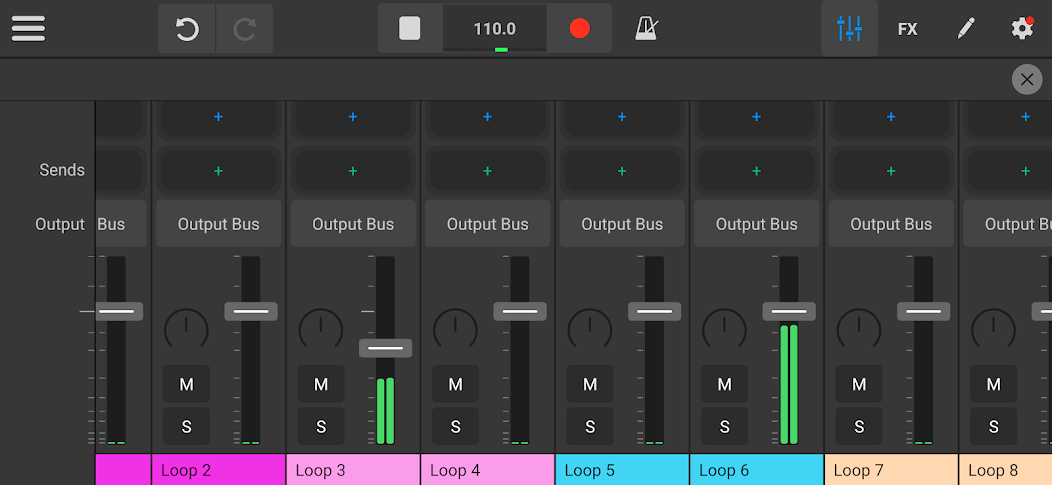The image size is (1052, 485).
Task: Mute the Loop 7 channel
Action: point(859,384)
